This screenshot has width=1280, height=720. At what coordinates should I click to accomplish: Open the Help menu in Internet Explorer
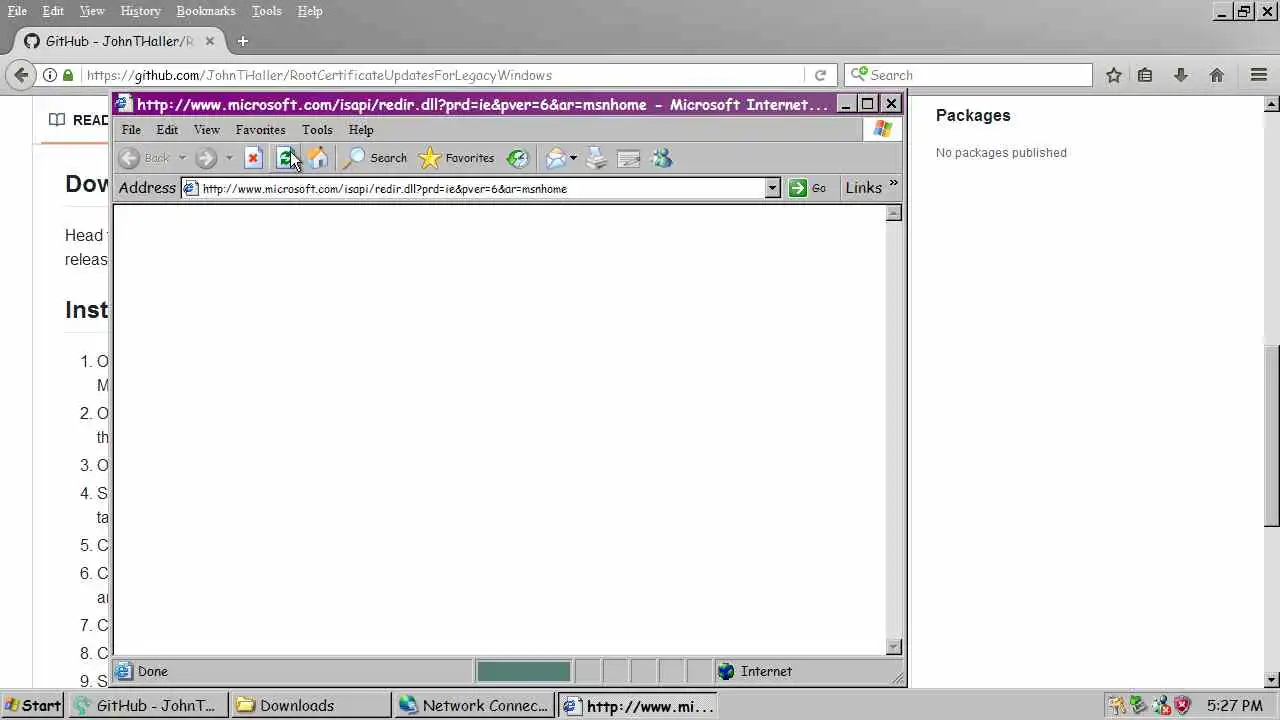[361, 130]
